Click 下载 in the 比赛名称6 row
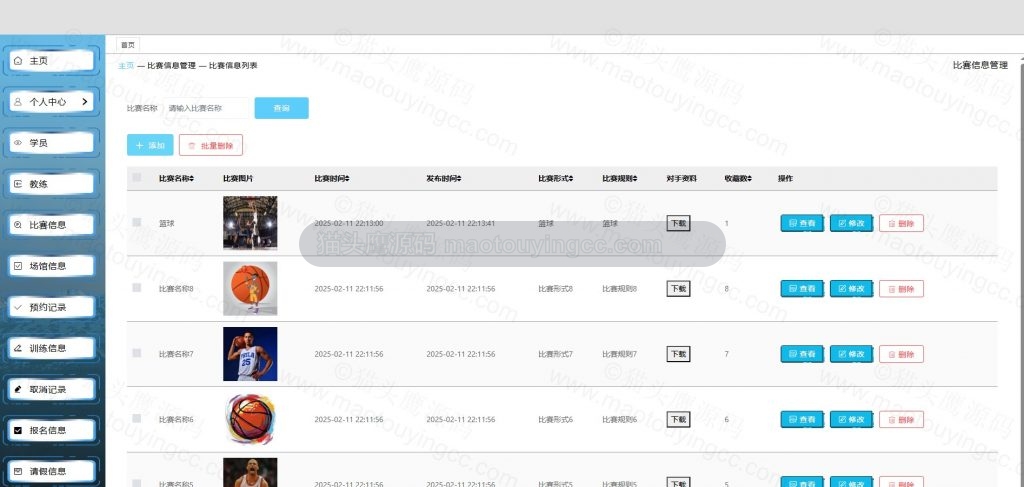The width and height of the screenshot is (1024, 487). pyautogui.click(x=679, y=419)
